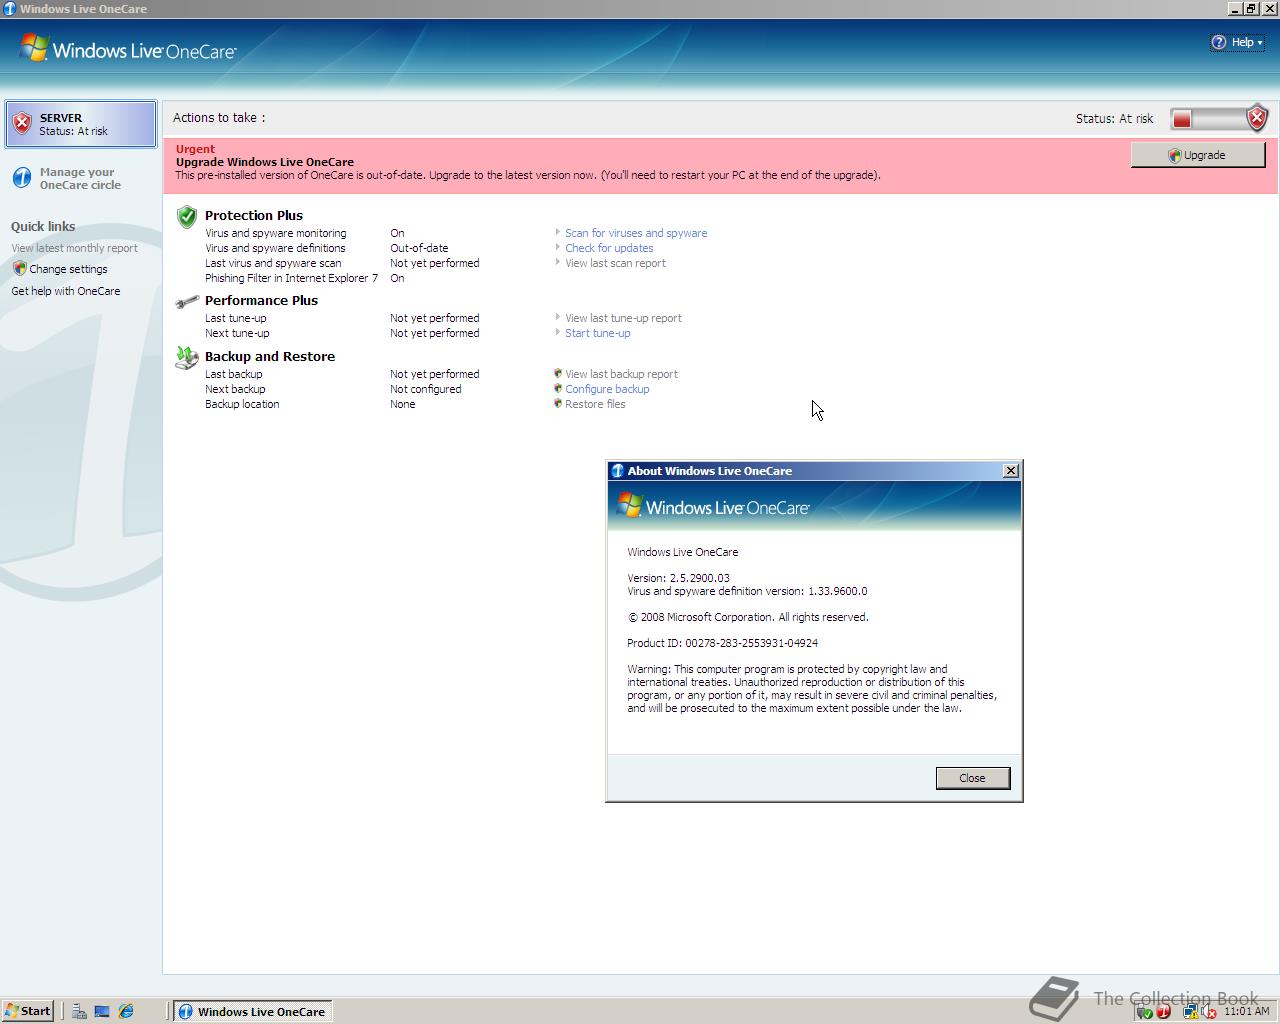Click the X on the About dialog title bar
1280x1024 pixels.
(1011, 471)
